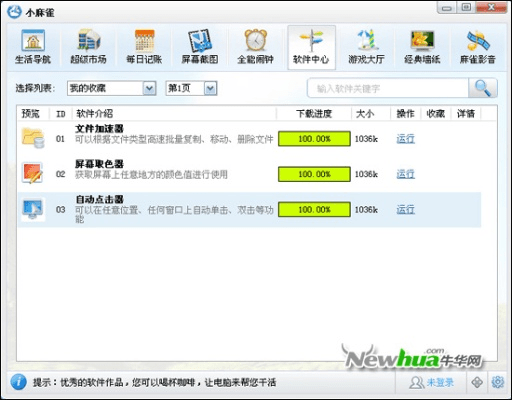The width and height of the screenshot is (512, 400).
Task: Open settings via the gear icon
Action: (x=498, y=382)
